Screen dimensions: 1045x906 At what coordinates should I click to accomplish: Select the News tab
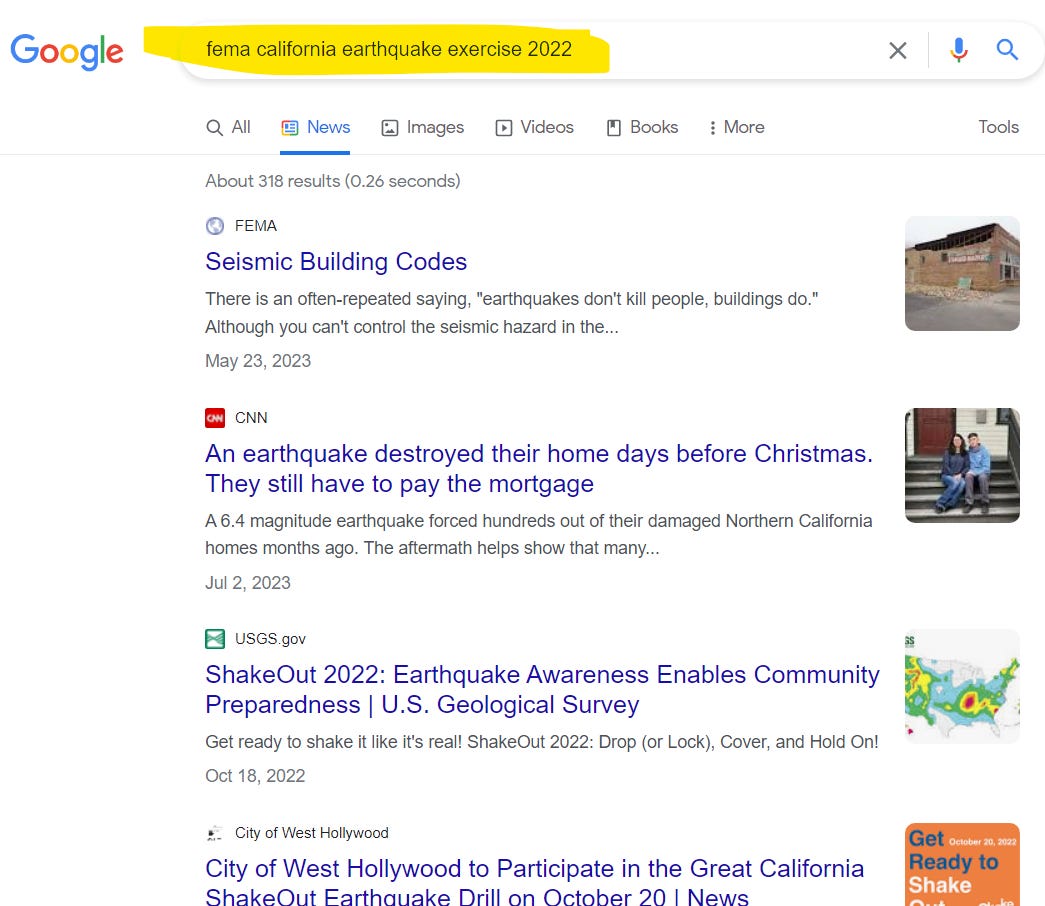click(x=315, y=127)
